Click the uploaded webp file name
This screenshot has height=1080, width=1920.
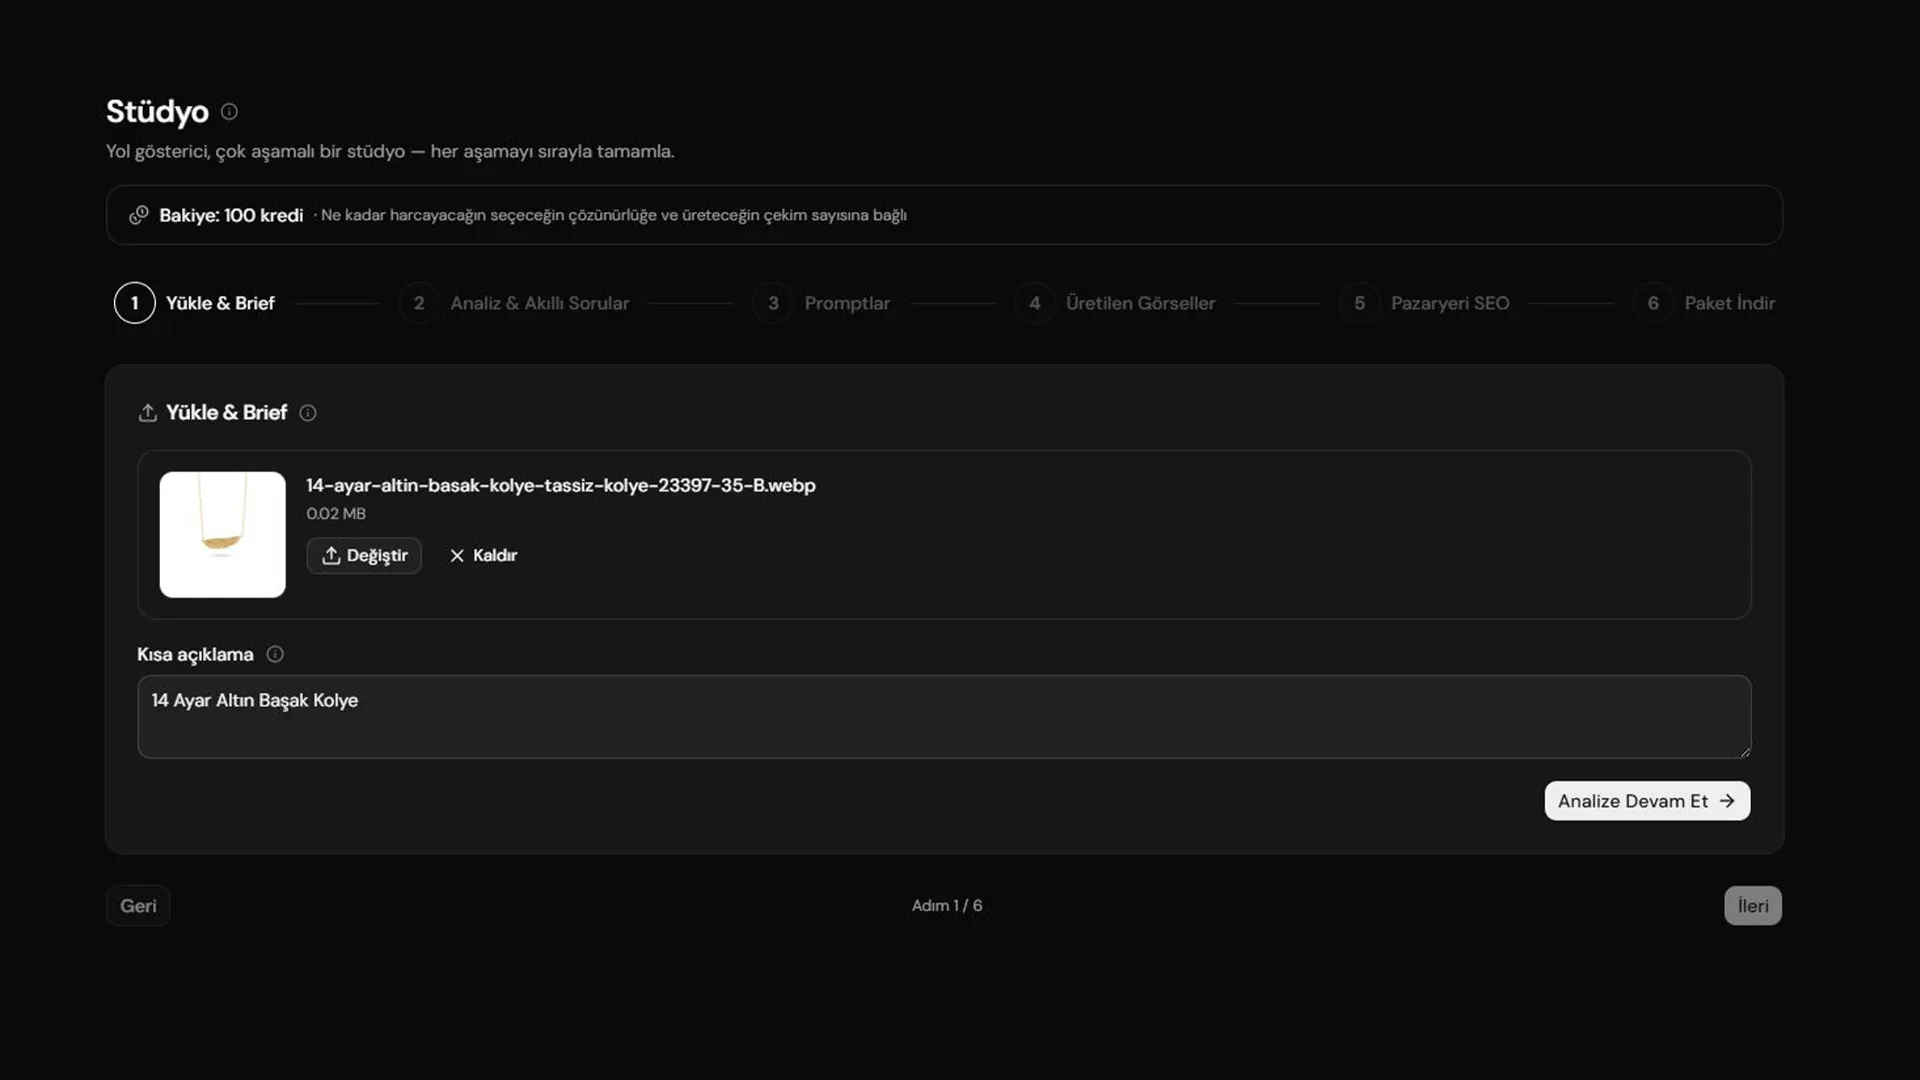pyautogui.click(x=561, y=486)
